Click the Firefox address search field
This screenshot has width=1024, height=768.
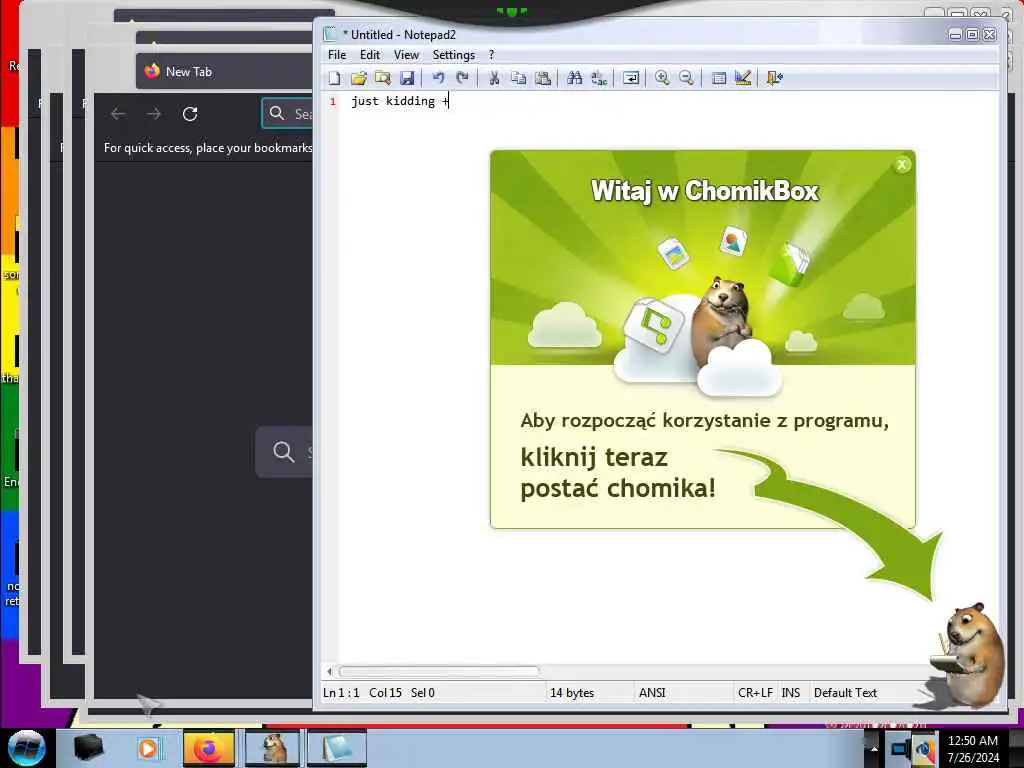tap(287, 114)
